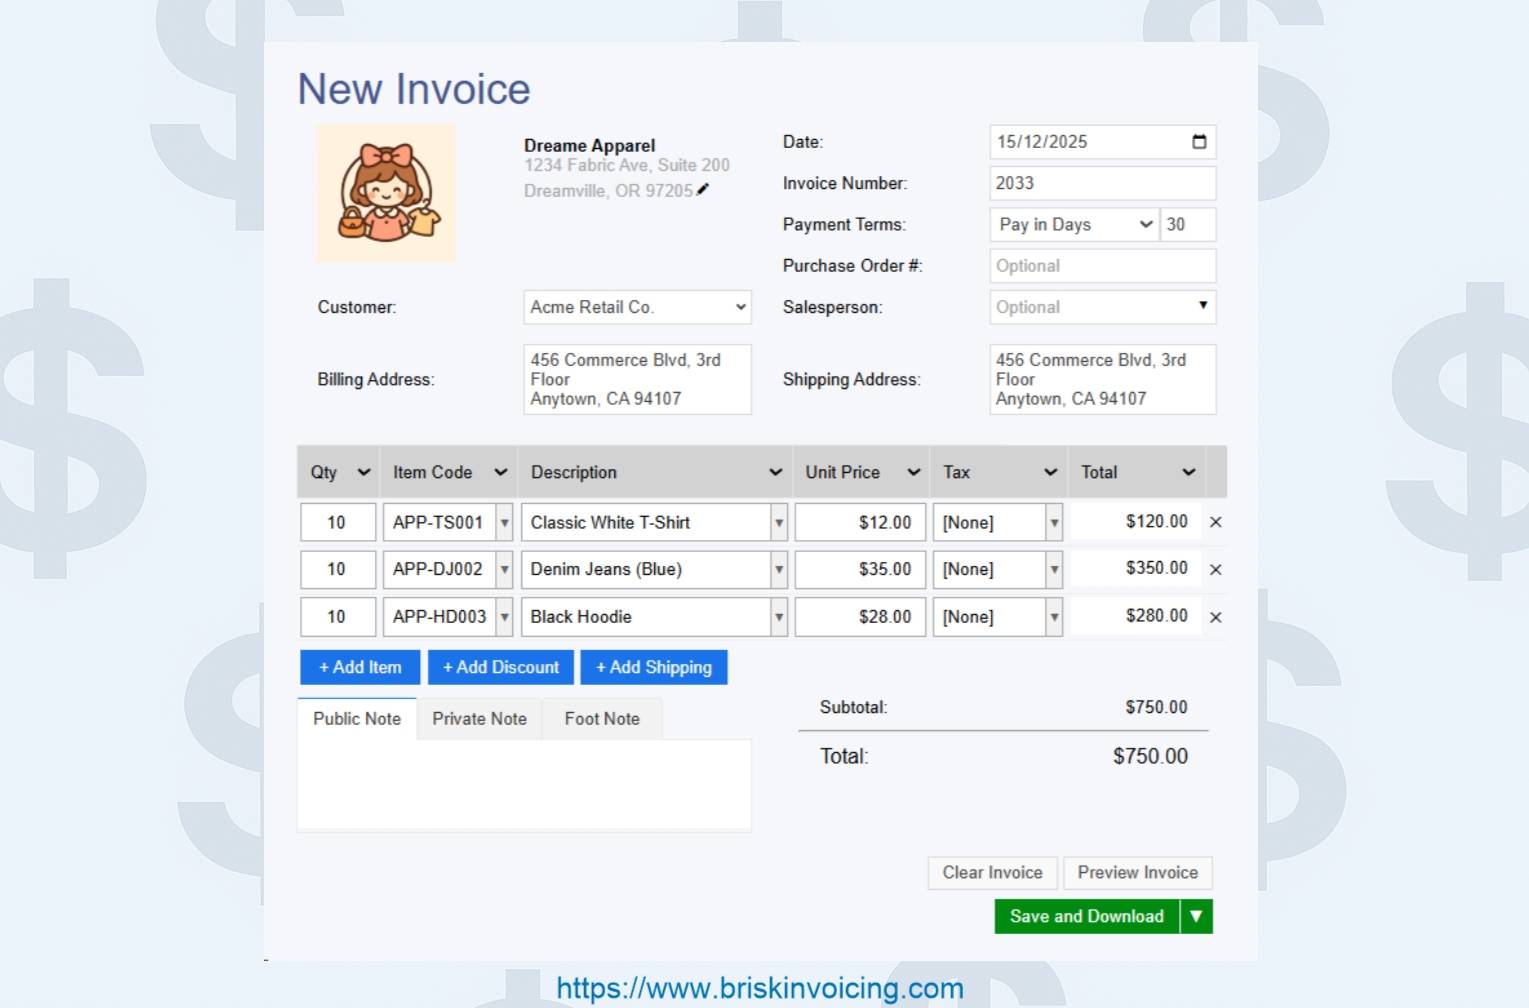This screenshot has width=1529, height=1008.
Task: Switch to the Private Note tab
Action: [479, 718]
